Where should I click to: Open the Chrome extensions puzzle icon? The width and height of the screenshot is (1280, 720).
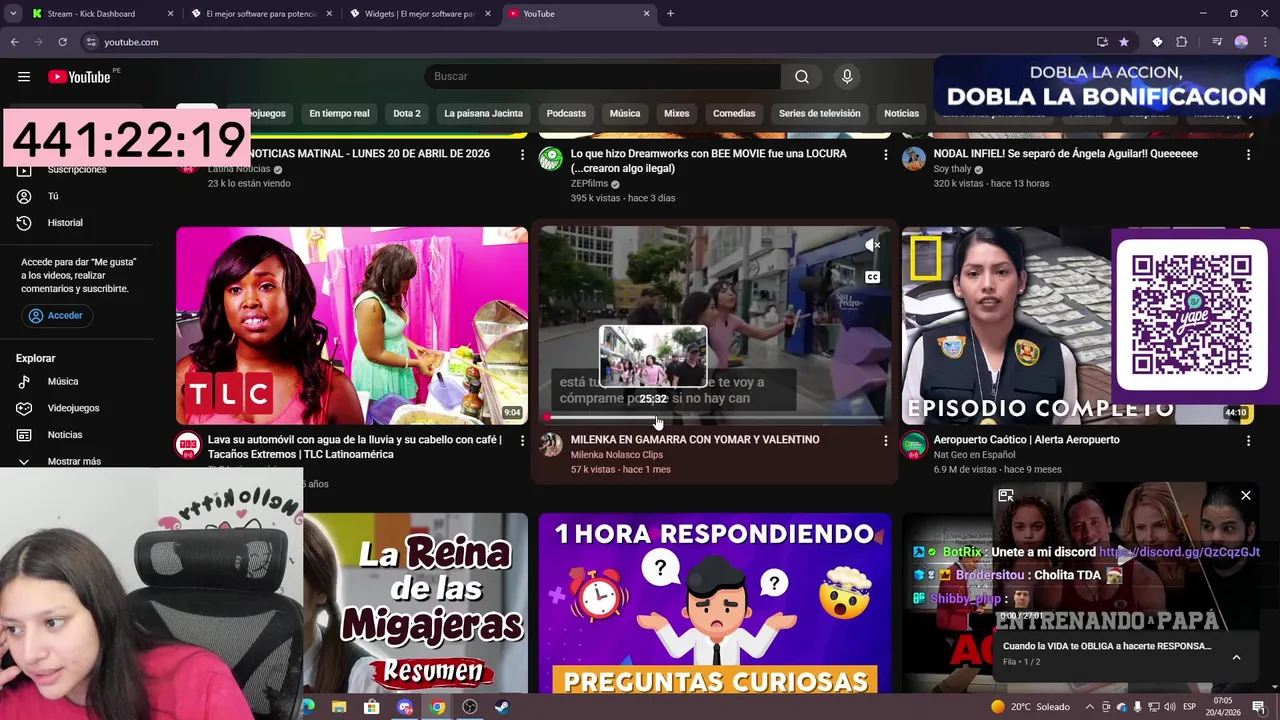[1181, 42]
